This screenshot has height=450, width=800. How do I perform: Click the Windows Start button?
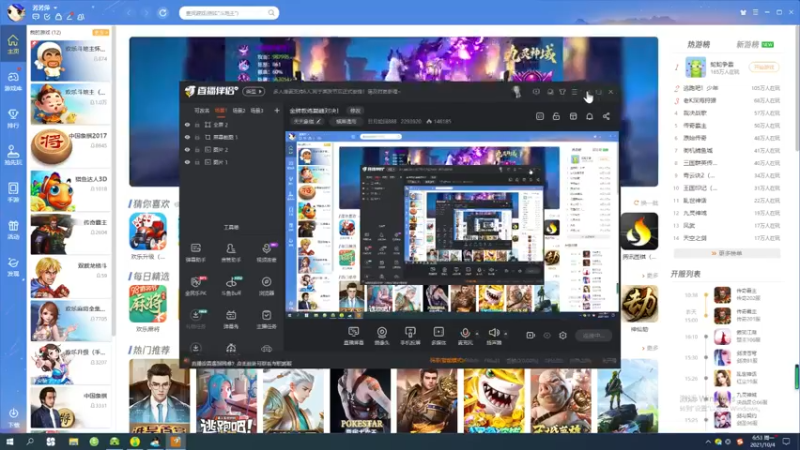[x=9, y=442]
